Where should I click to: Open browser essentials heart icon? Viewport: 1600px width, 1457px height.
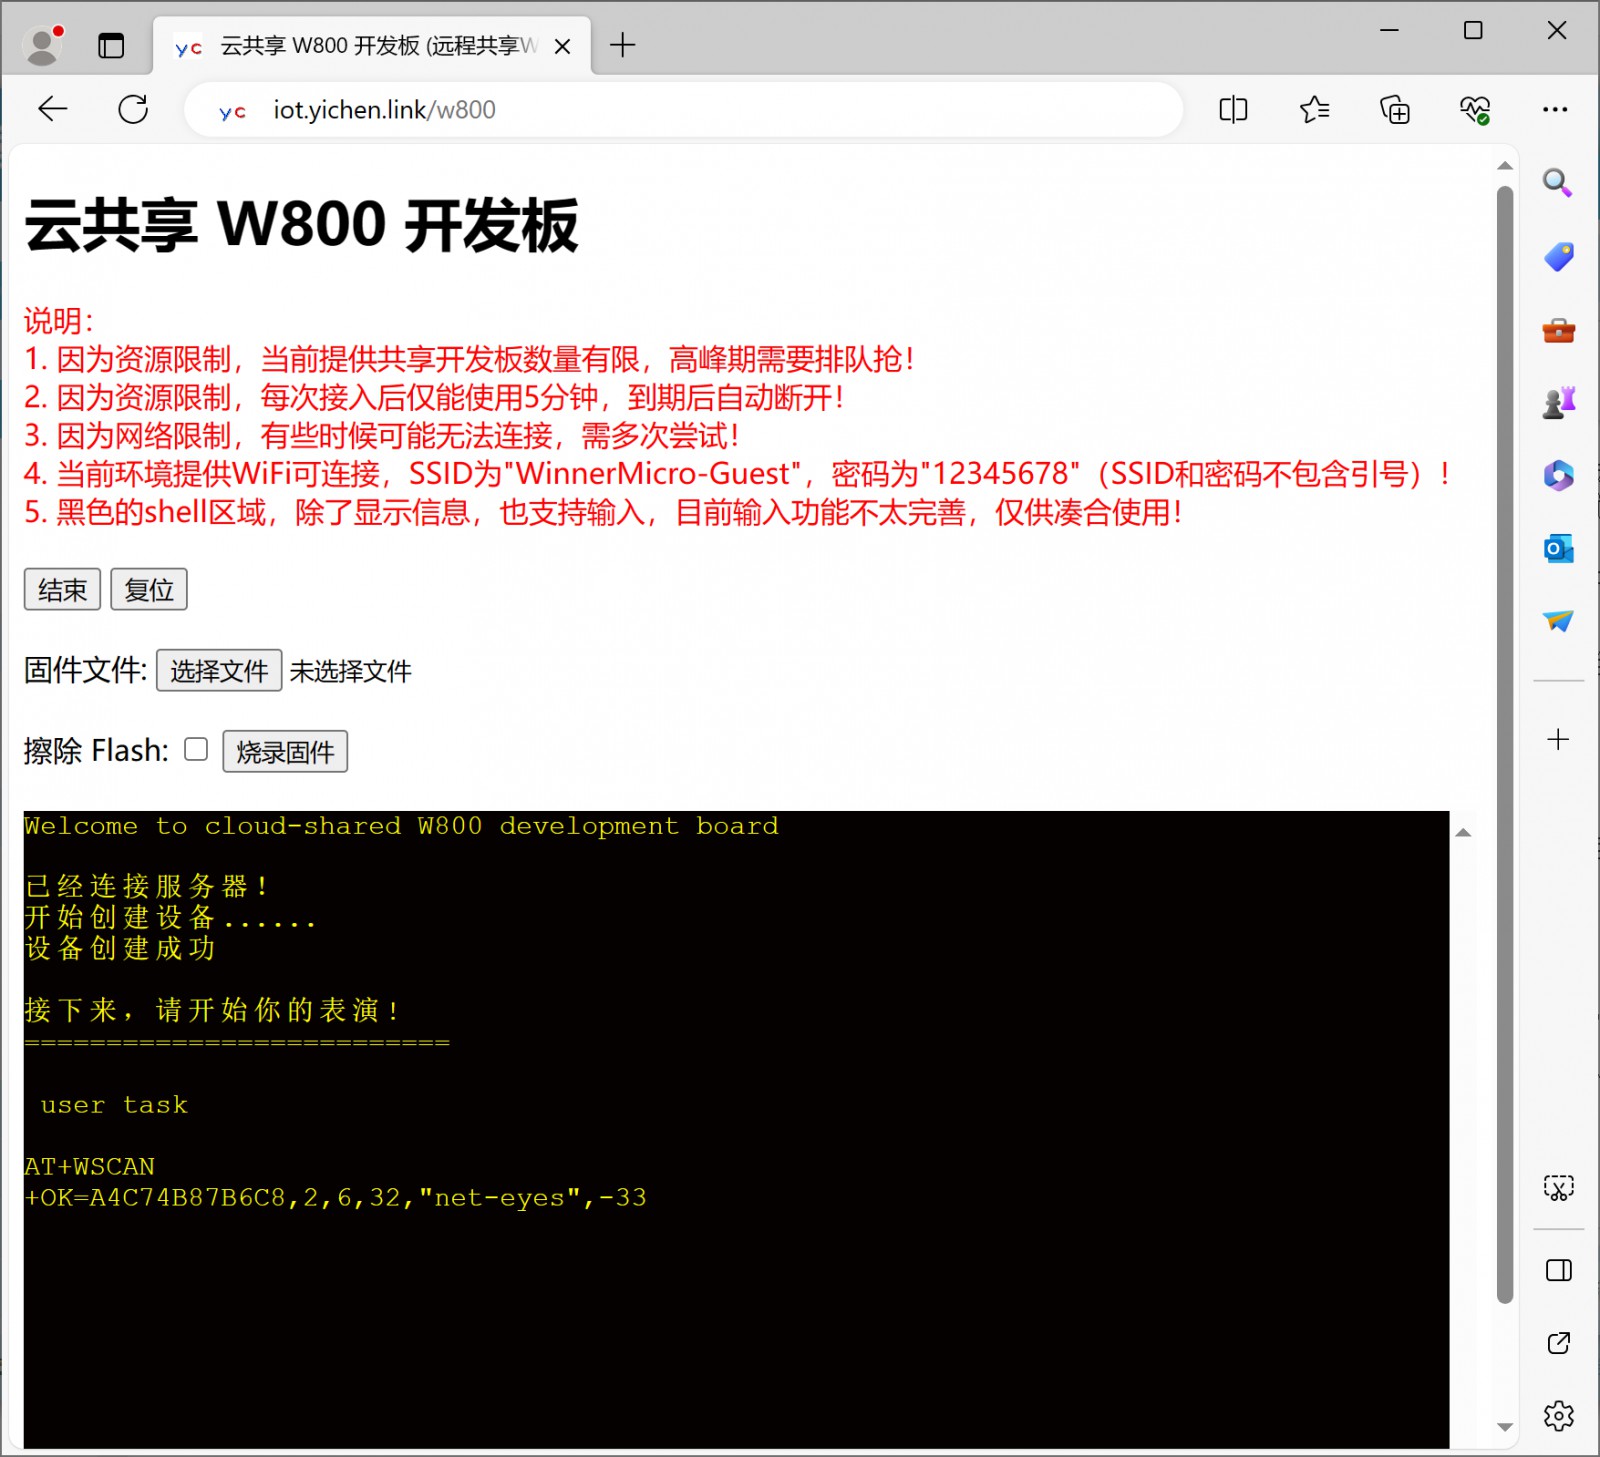[x=1474, y=109]
